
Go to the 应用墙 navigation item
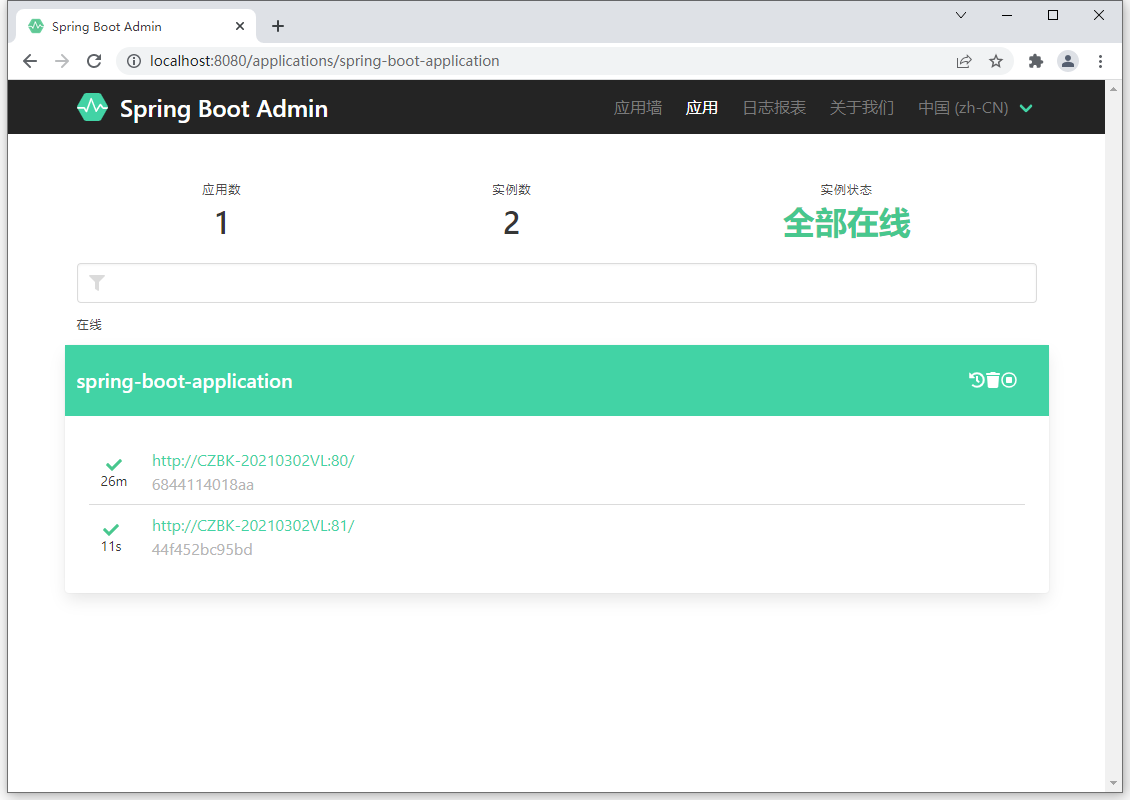click(x=638, y=108)
